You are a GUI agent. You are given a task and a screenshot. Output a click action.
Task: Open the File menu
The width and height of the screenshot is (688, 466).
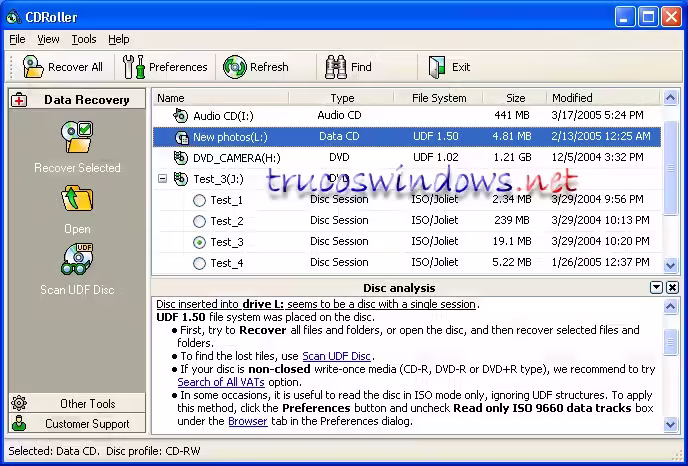click(x=17, y=39)
